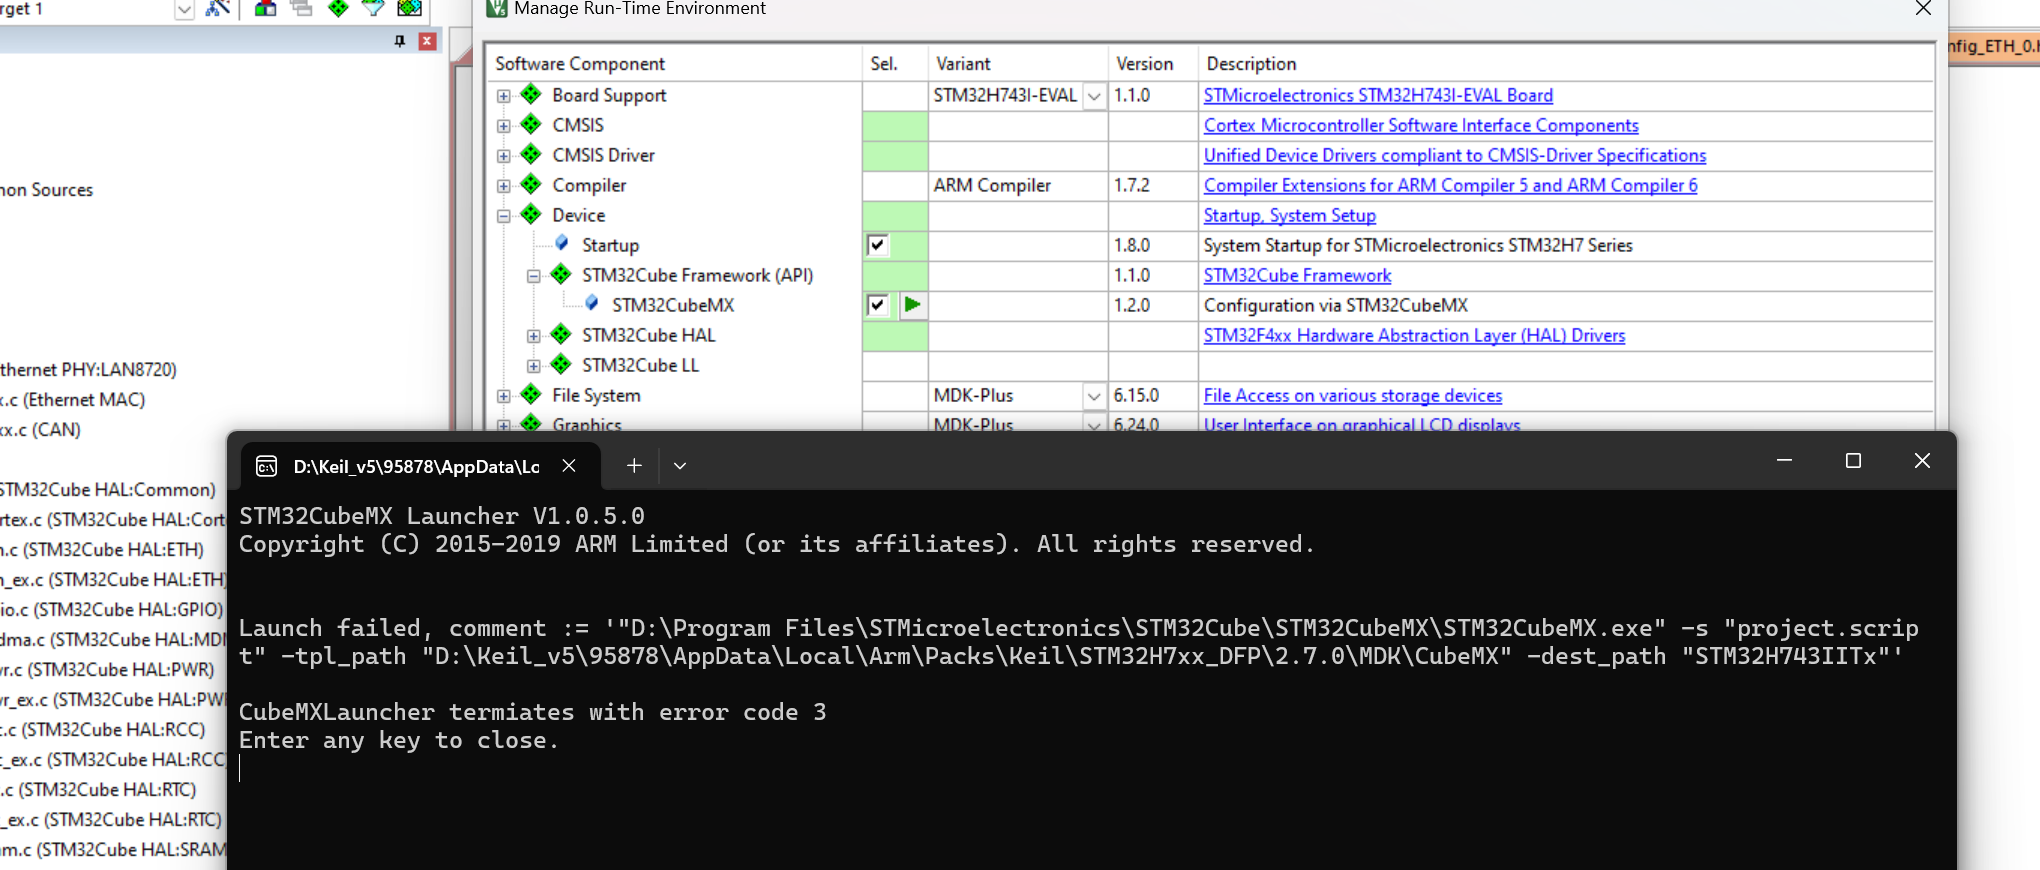Click Manage Run-Time Environment title bar icon

pyautogui.click(x=496, y=8)
